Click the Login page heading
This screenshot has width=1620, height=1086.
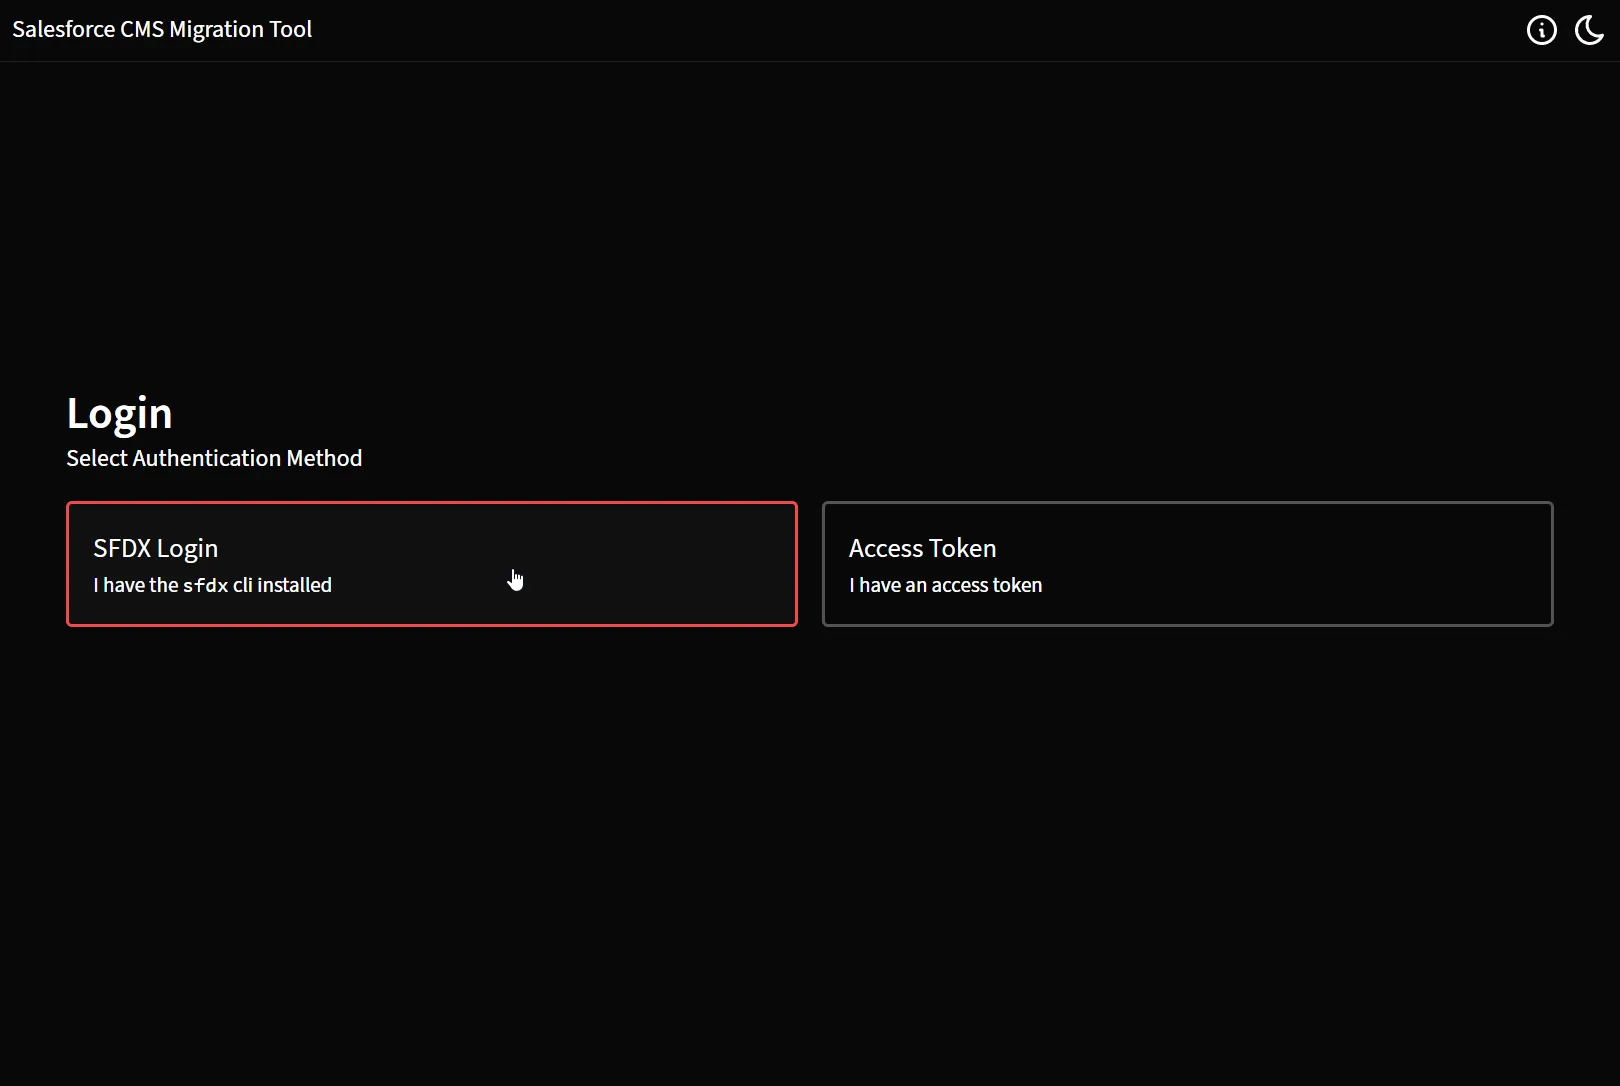tap(118, 413)
